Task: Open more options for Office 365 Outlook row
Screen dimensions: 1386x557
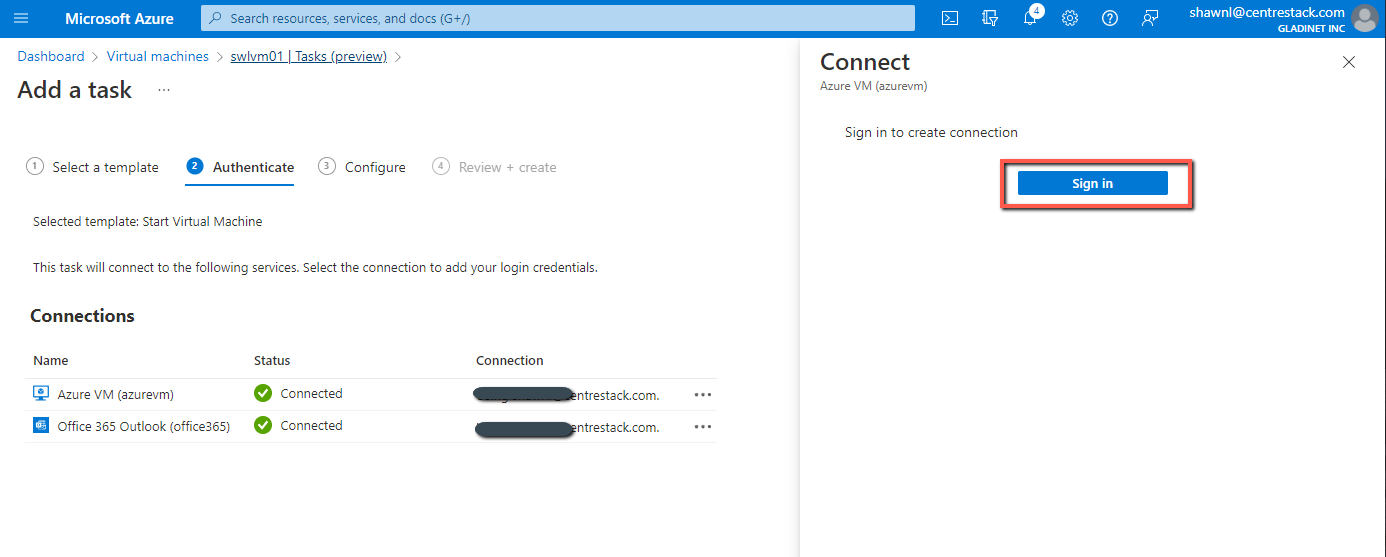Action: coord(703,427)
